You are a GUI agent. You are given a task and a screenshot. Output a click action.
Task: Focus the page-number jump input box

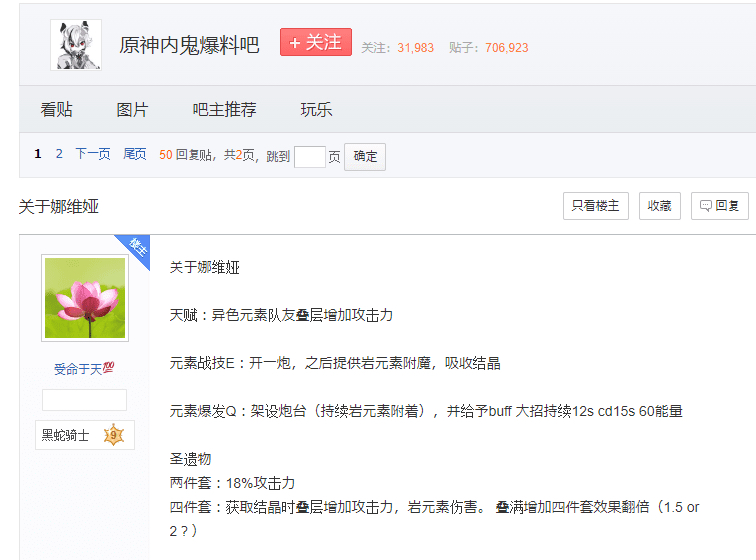310,157
